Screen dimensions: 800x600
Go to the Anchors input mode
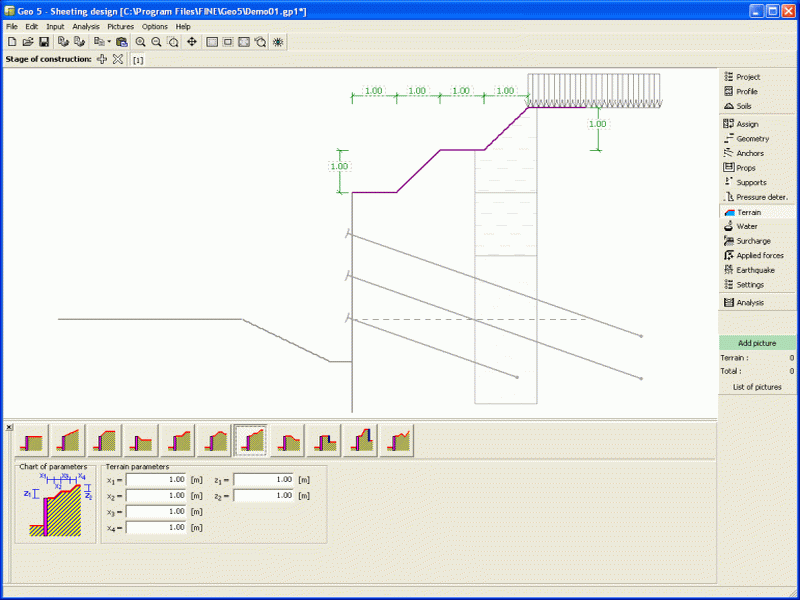coord(749,153)
